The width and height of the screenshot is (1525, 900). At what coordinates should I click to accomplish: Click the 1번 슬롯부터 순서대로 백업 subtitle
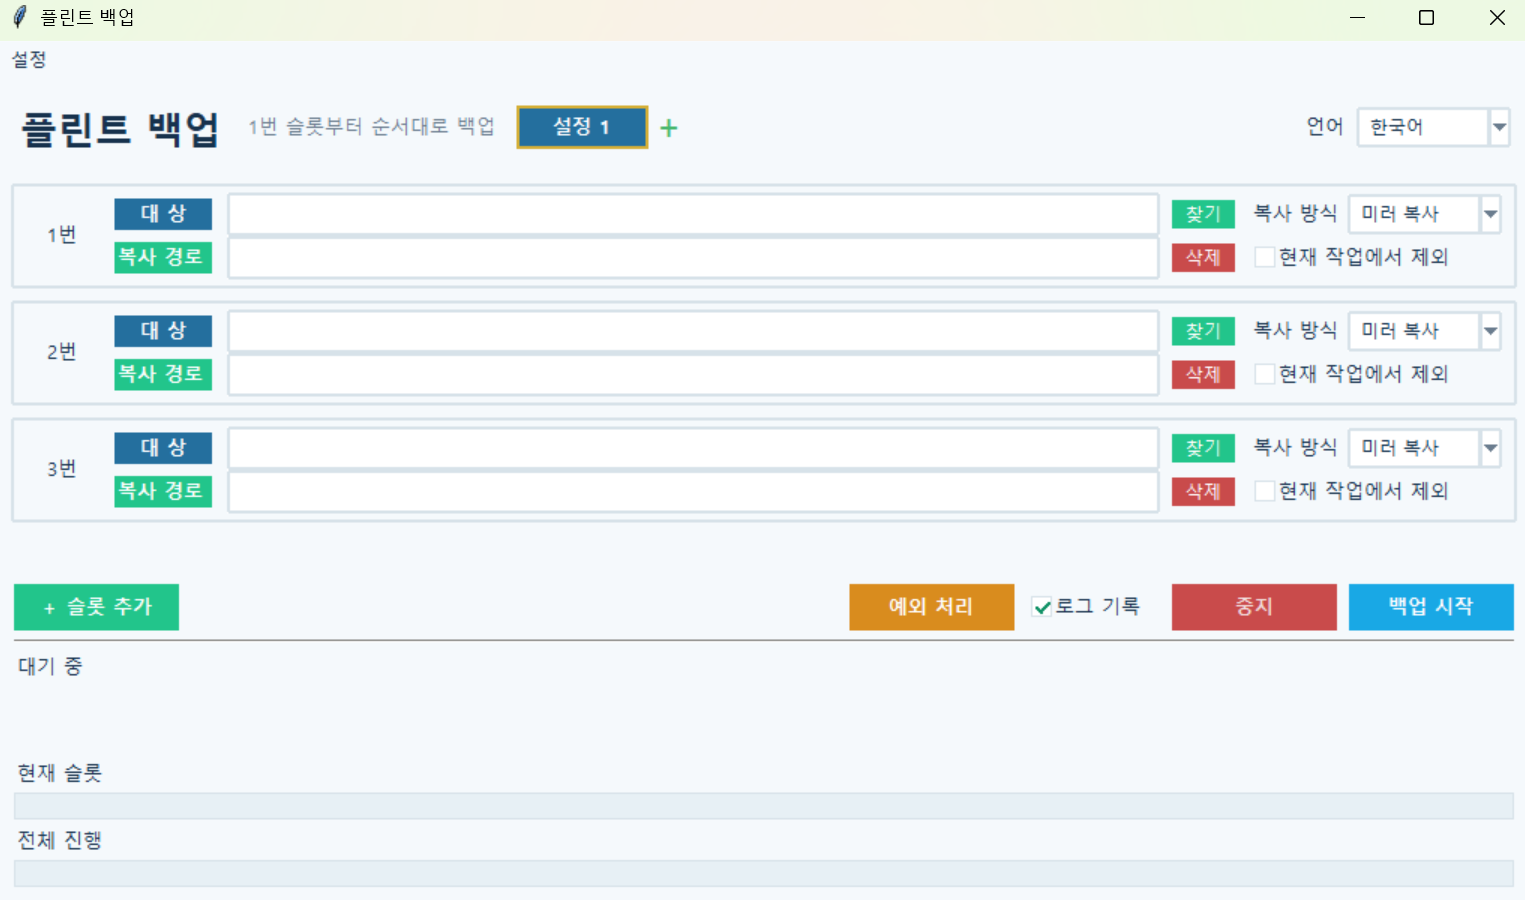click(372, 127)
